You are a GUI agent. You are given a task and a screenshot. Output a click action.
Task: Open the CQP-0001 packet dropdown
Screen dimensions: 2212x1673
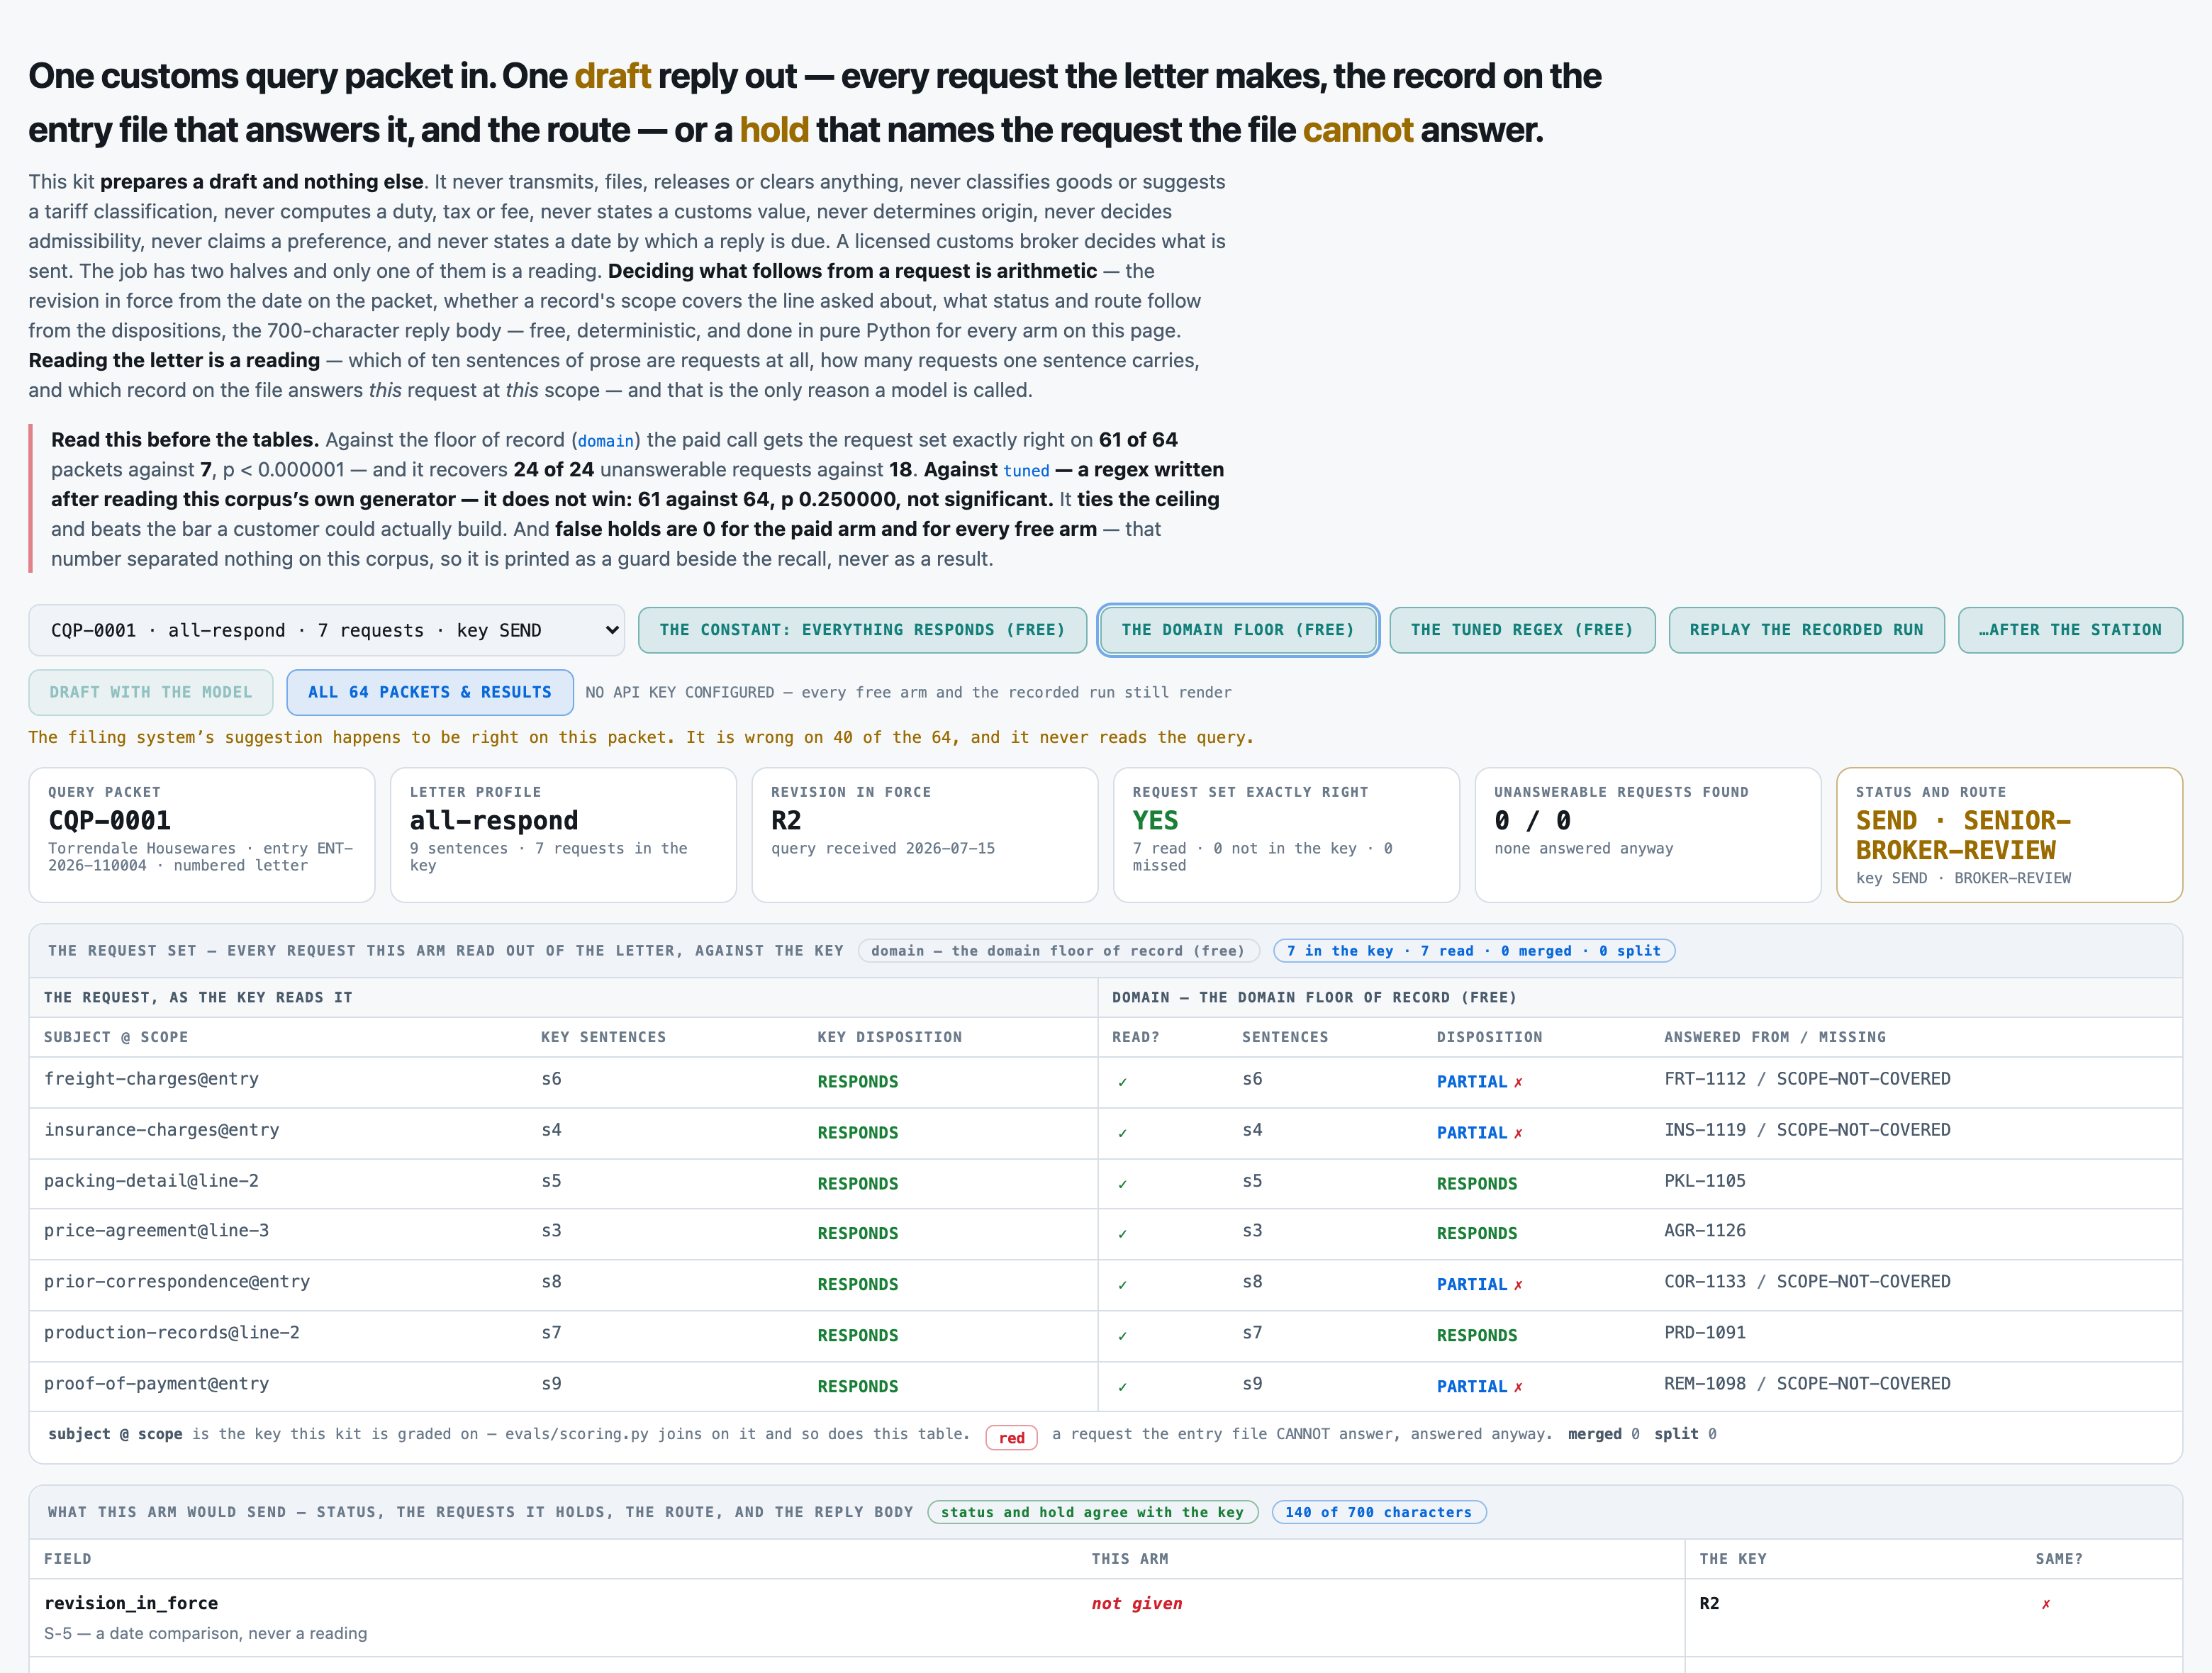tap(326, 630)
